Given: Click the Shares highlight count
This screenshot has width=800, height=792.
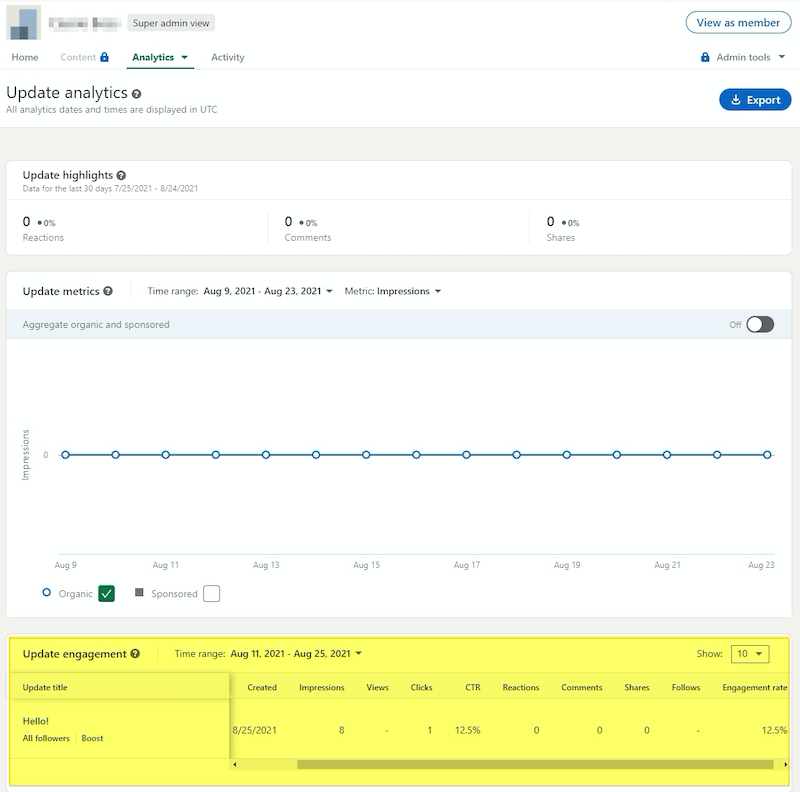Looking at the screenshot, I should pyautogui.click(x=551, y=221).
